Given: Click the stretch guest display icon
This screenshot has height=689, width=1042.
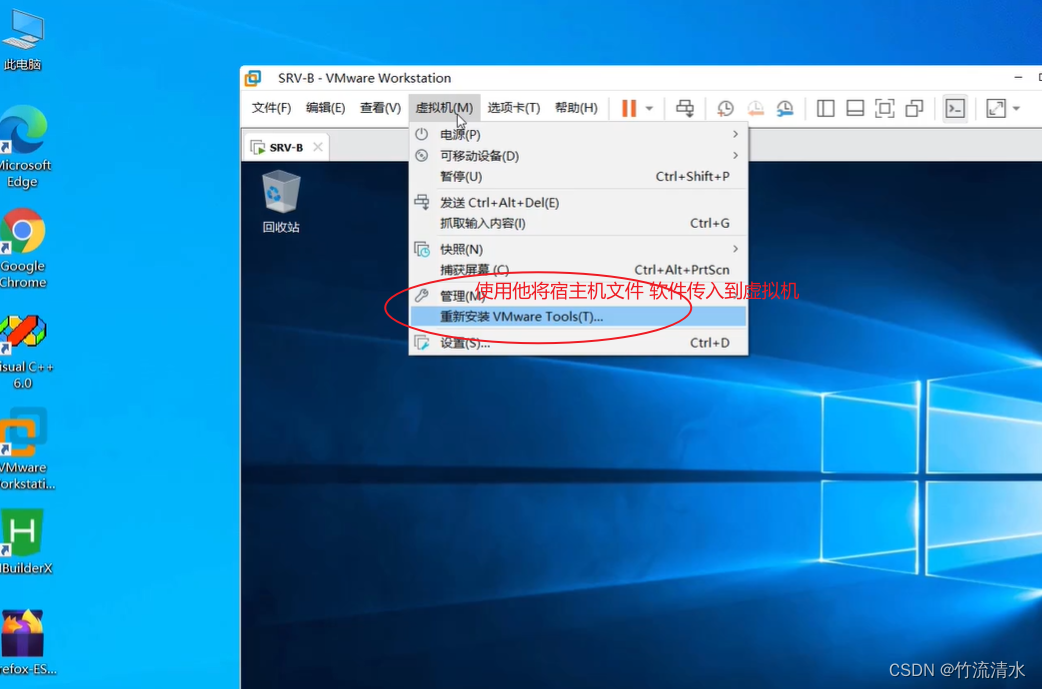Looking at the screenshot, I should coord(995,108).
